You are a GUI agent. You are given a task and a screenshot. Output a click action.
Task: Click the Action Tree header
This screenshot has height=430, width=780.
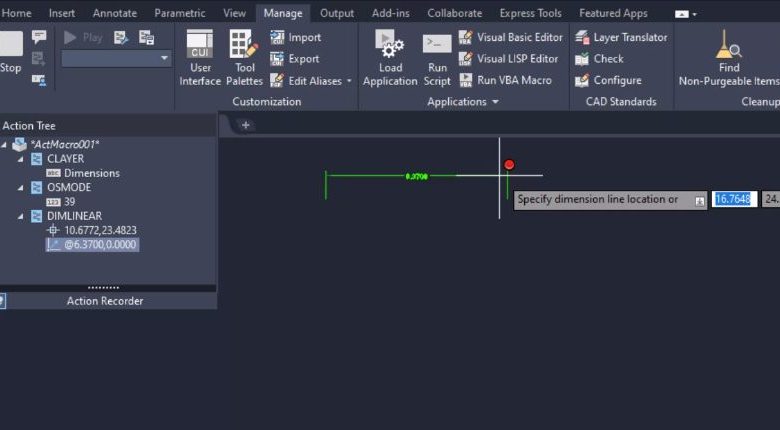(x=29, y=126)
